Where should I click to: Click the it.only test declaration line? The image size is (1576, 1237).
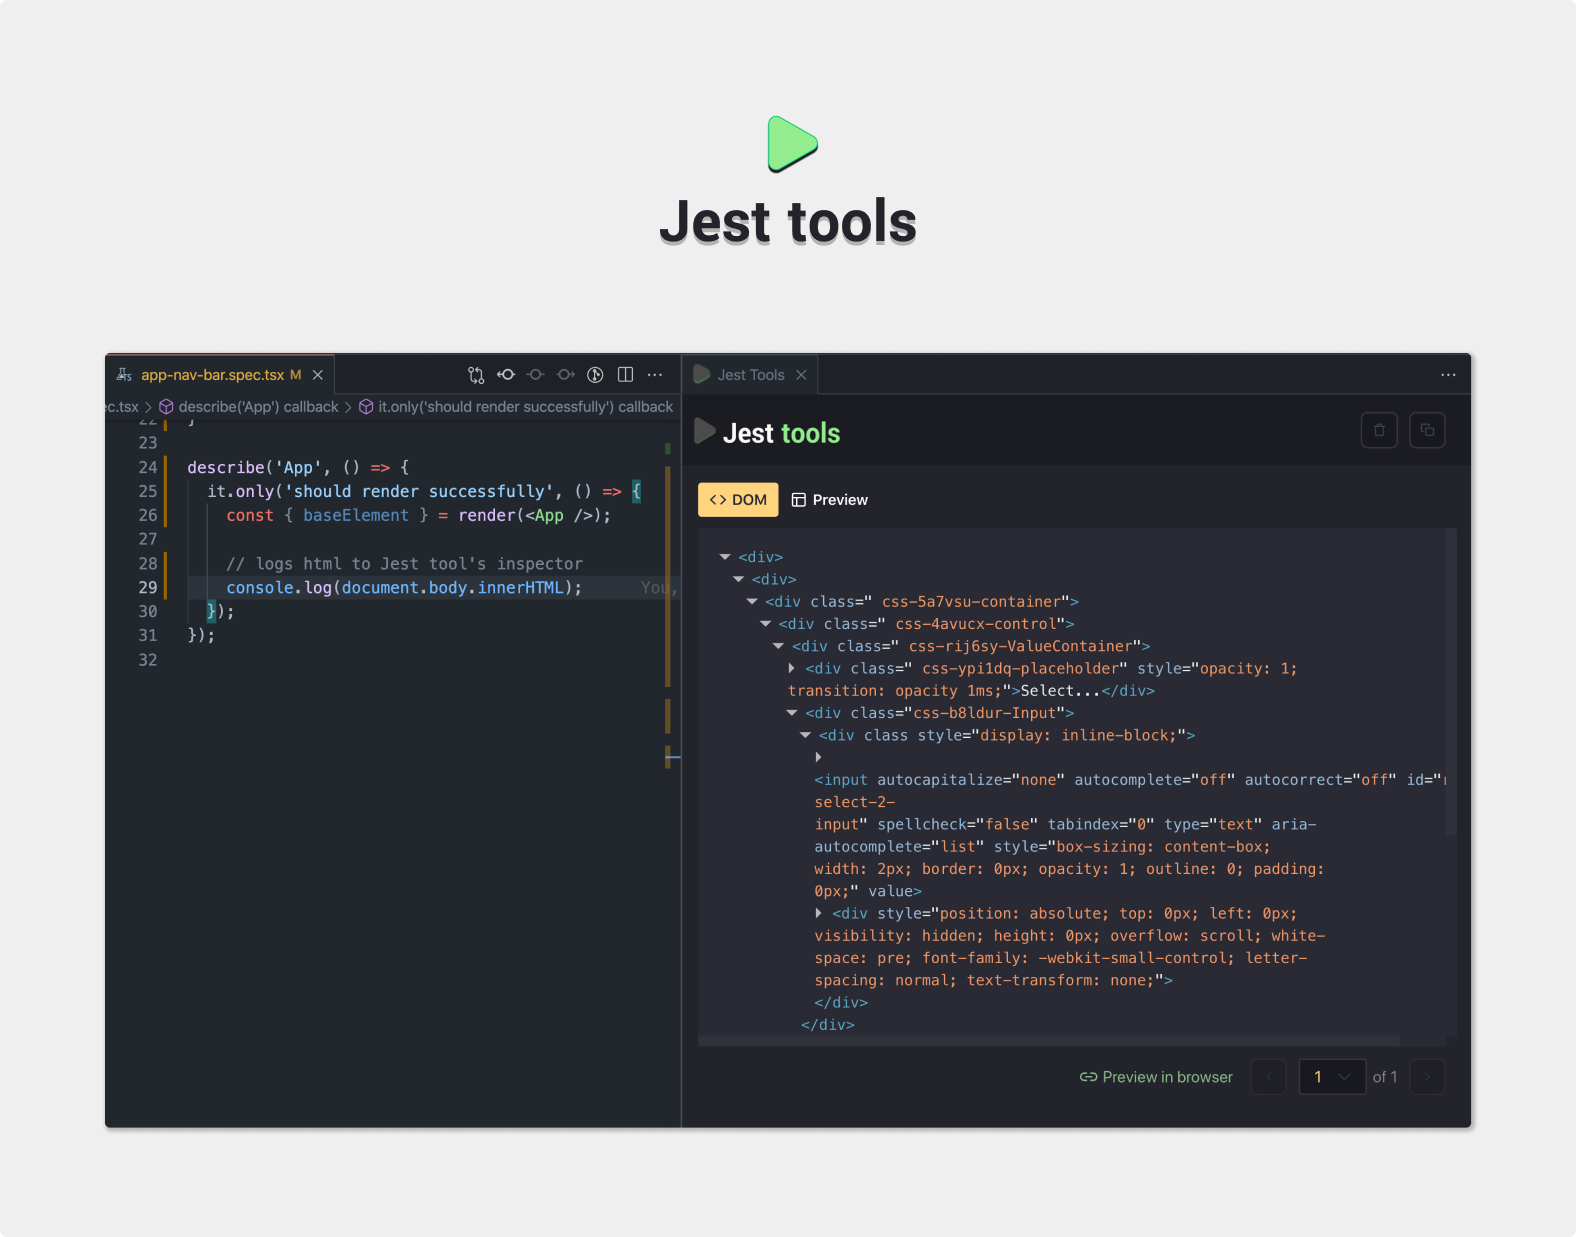424,492
